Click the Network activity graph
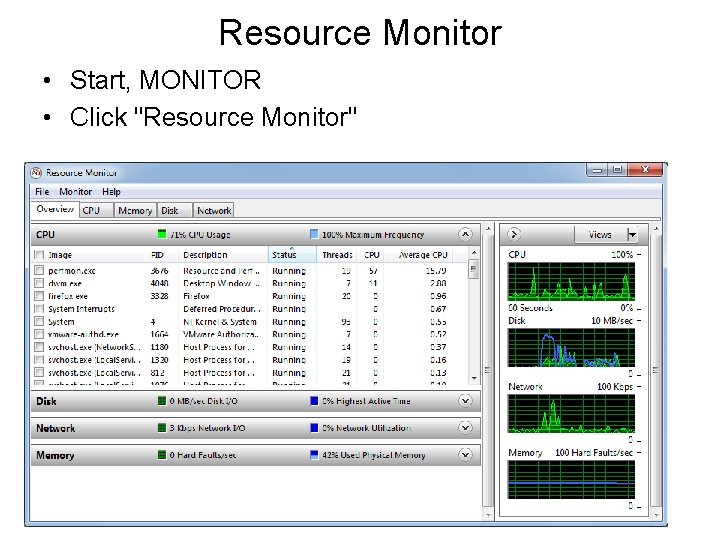This screenshot has height=540, width=720. (x=571, y=414)
